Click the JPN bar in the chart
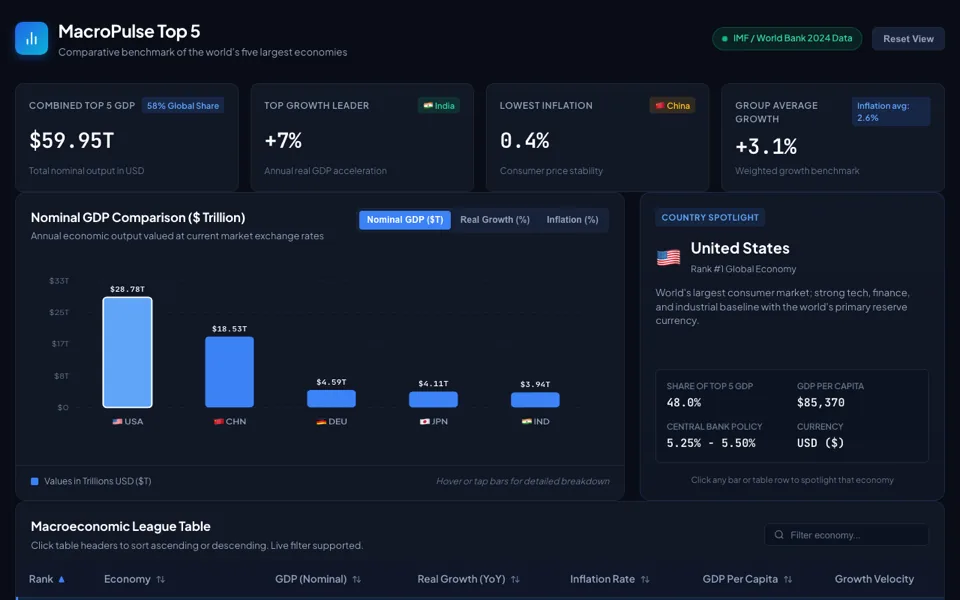Image resolution: width=960 pixels, height=600 pixels. 433,399
